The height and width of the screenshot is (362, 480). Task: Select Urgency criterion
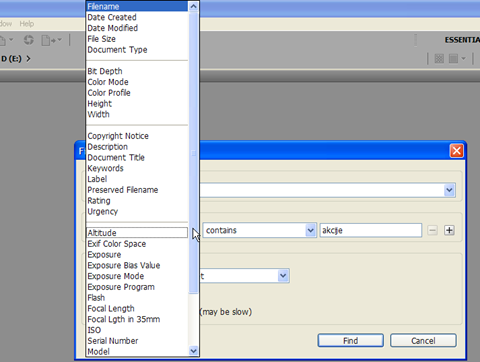[x=137, y=211]
